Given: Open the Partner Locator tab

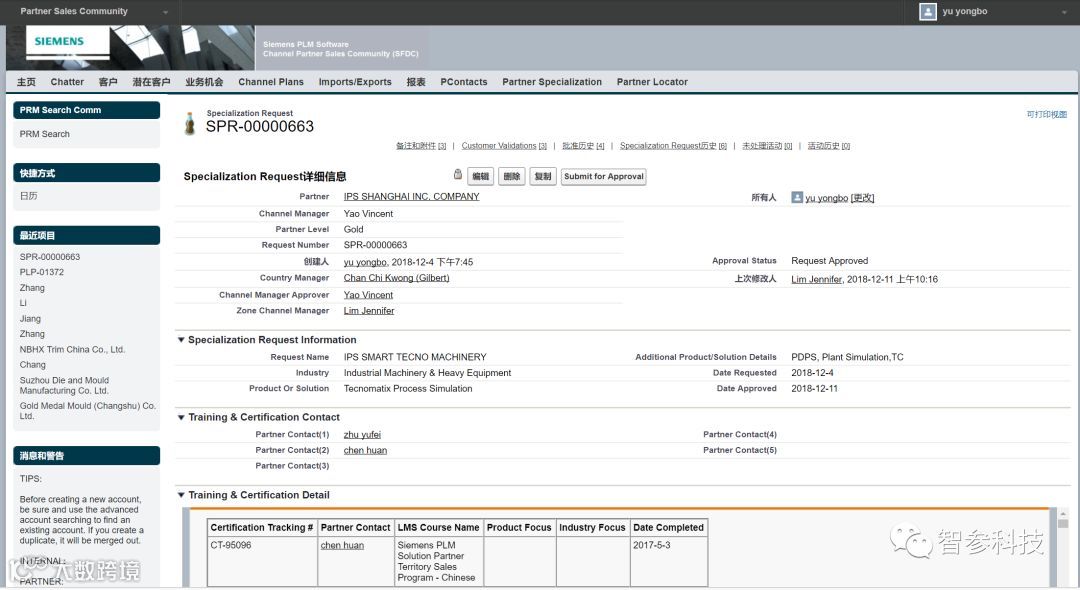Looking at the screenshot, I should (652, 82).
